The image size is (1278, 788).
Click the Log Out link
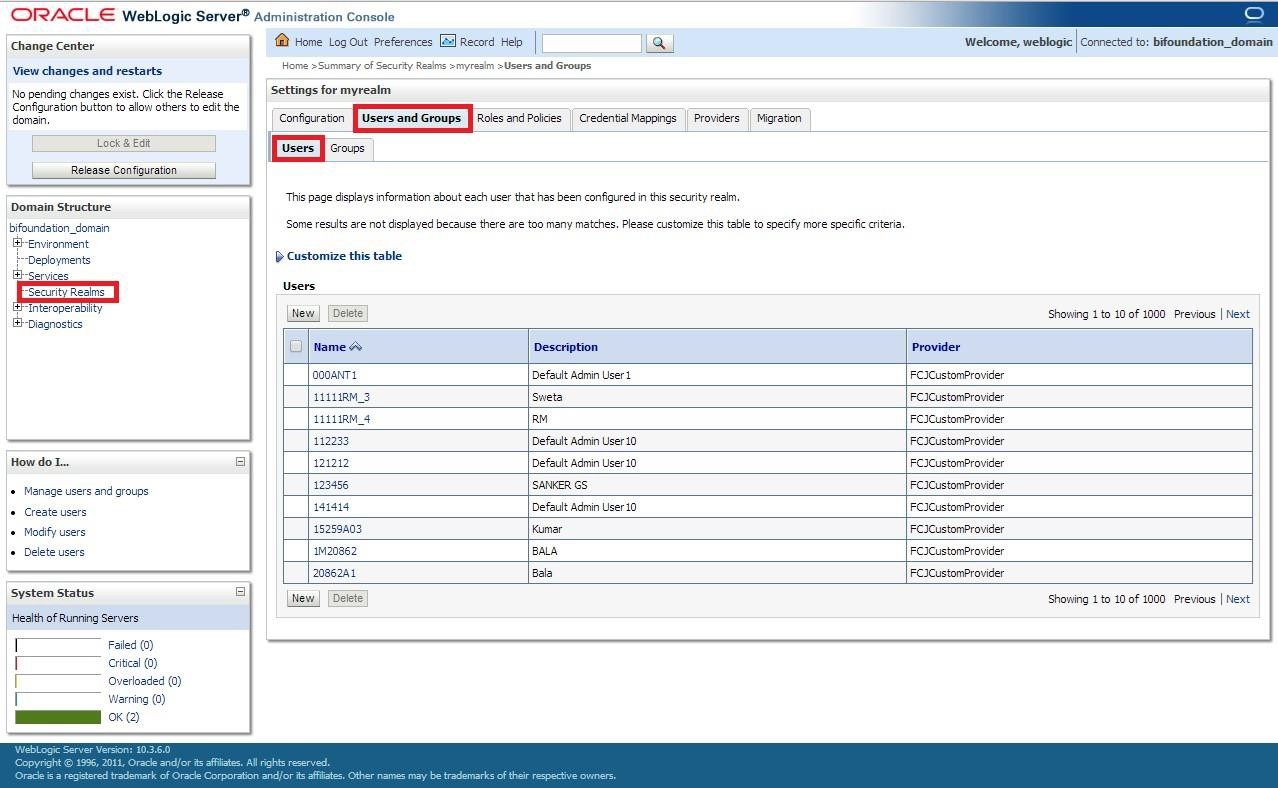(348, 42)
